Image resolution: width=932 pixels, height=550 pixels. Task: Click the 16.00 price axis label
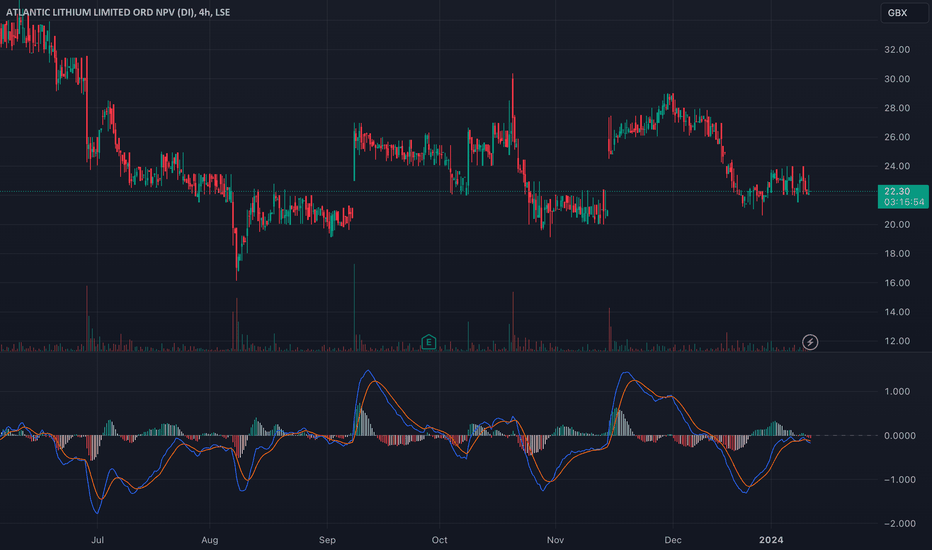point(897,282)
